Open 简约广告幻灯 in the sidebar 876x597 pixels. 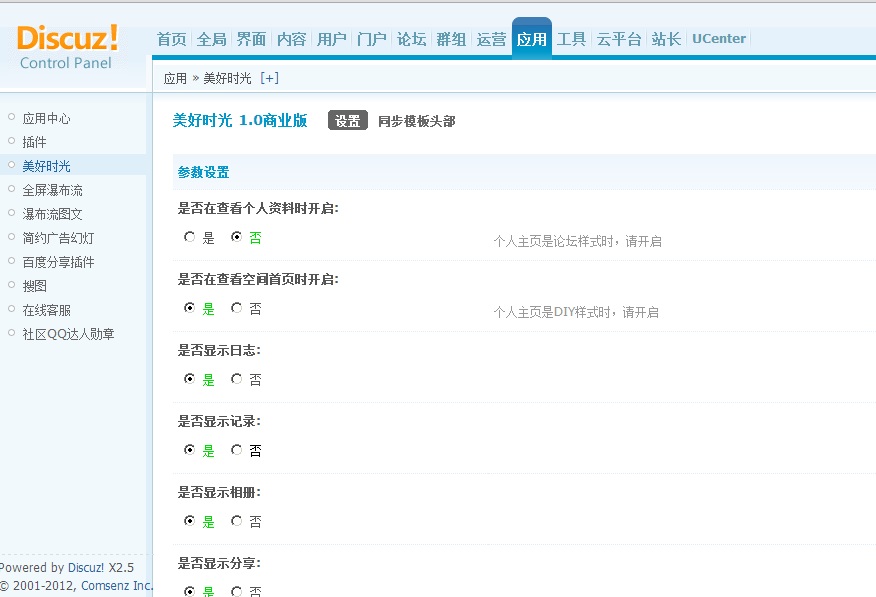point(58,238)
